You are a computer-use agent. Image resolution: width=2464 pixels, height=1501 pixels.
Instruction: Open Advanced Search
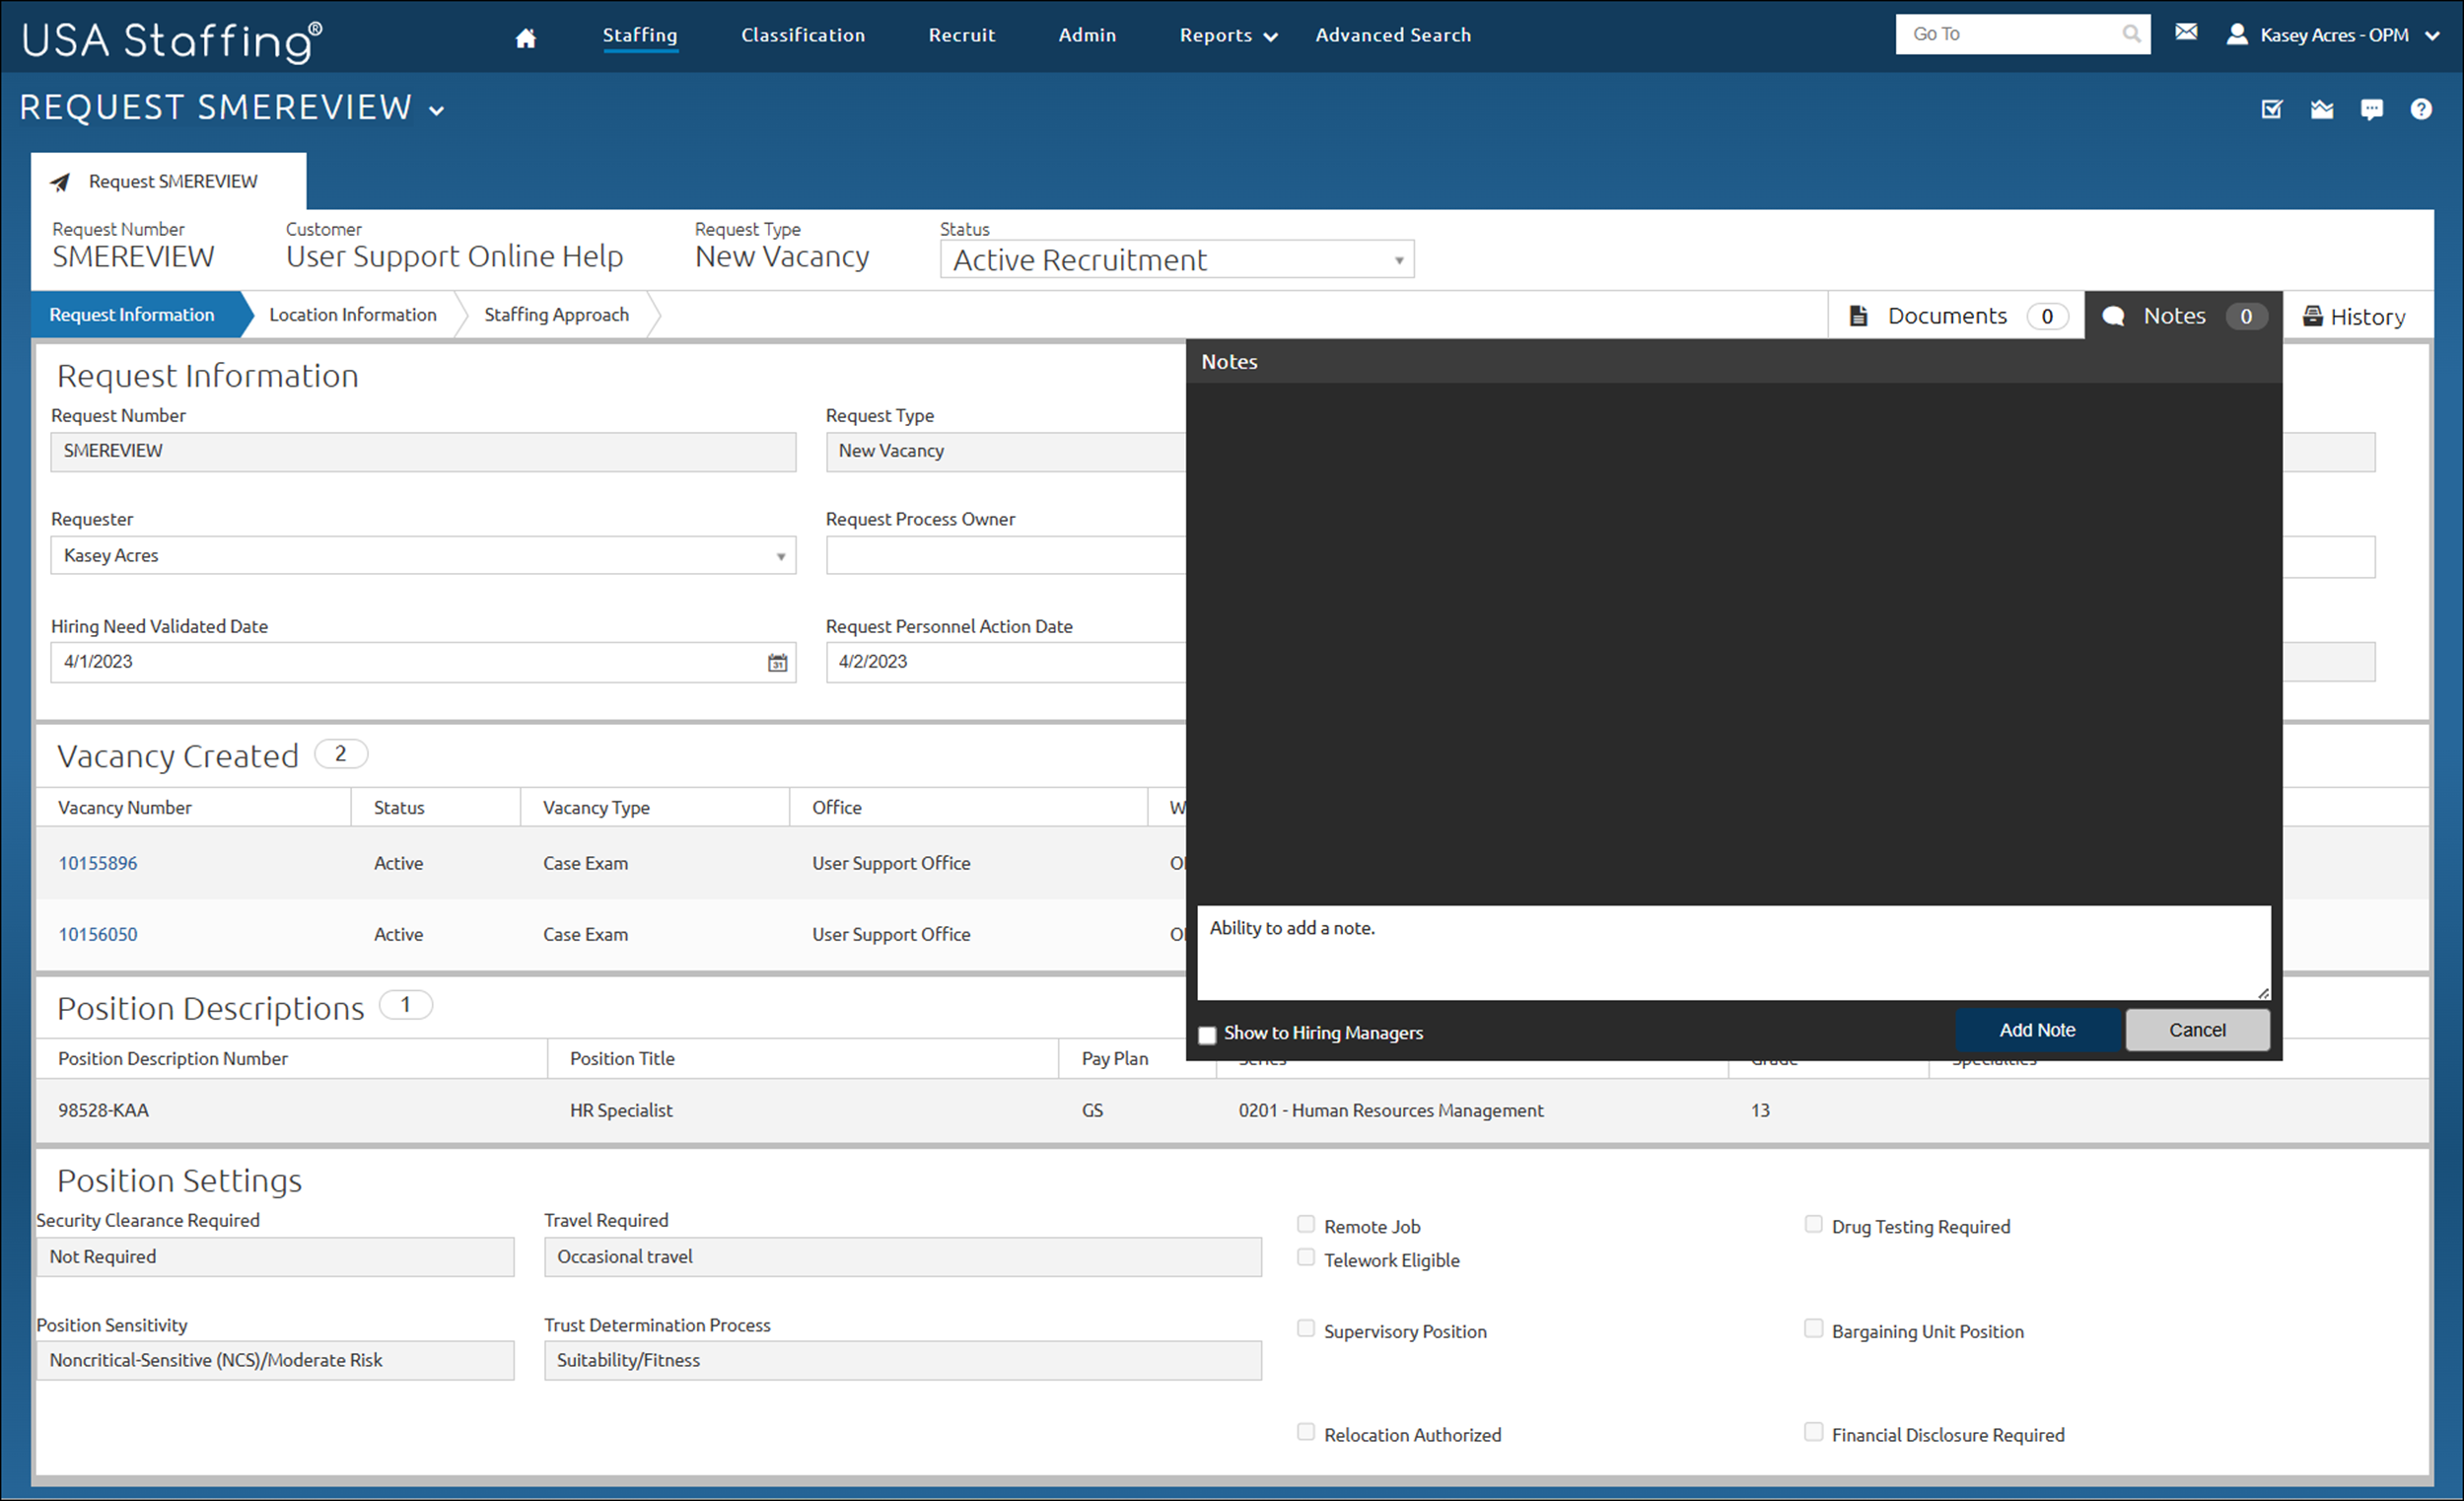1393,35
